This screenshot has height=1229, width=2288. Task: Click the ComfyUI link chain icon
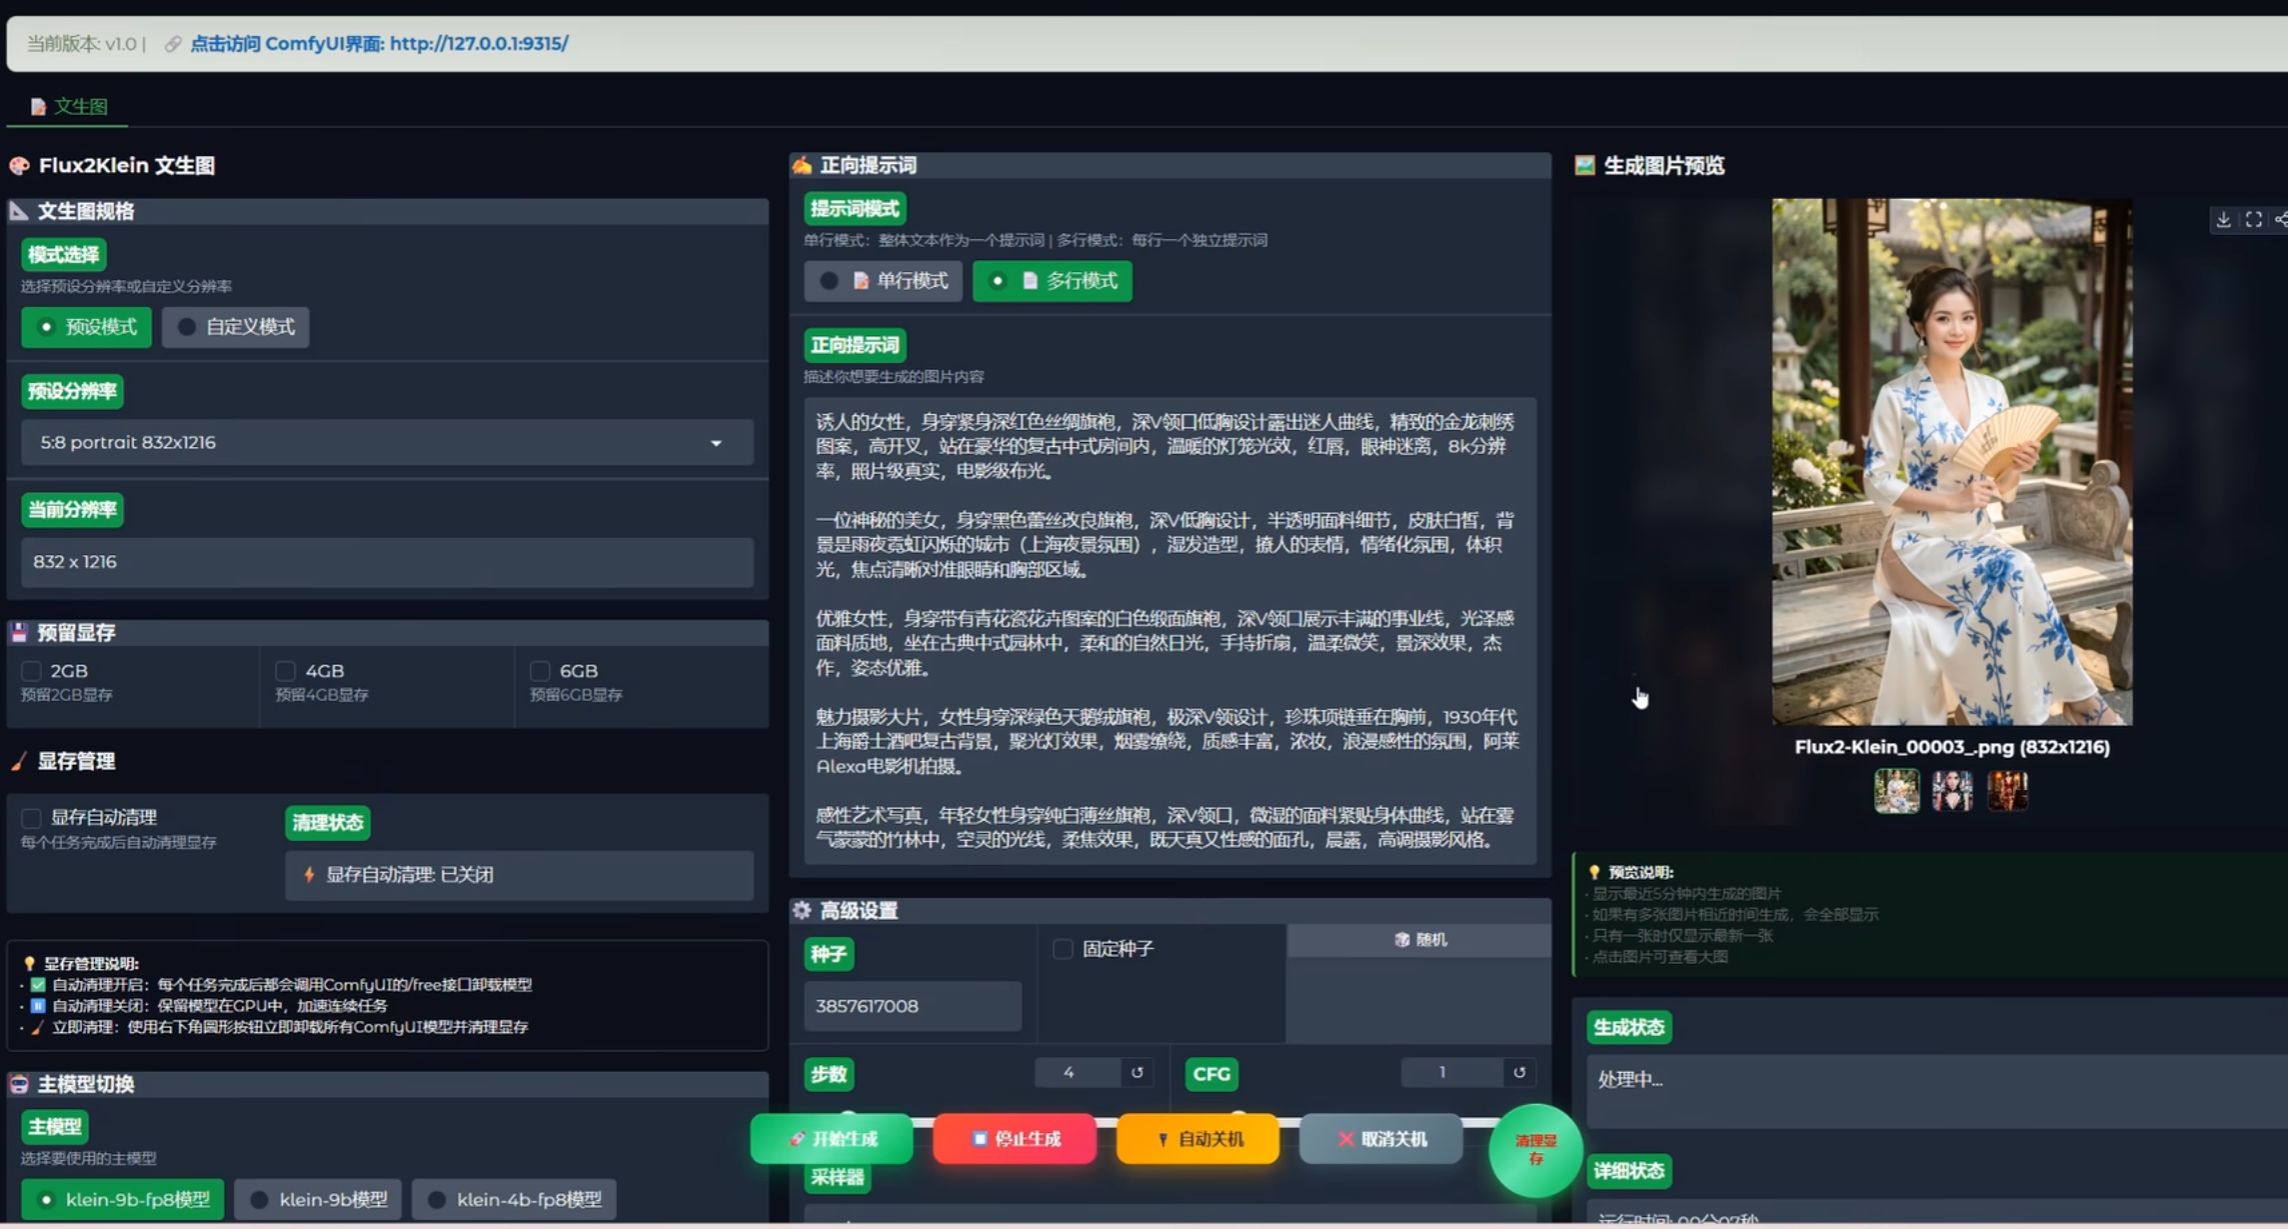(x=173, y=44)
